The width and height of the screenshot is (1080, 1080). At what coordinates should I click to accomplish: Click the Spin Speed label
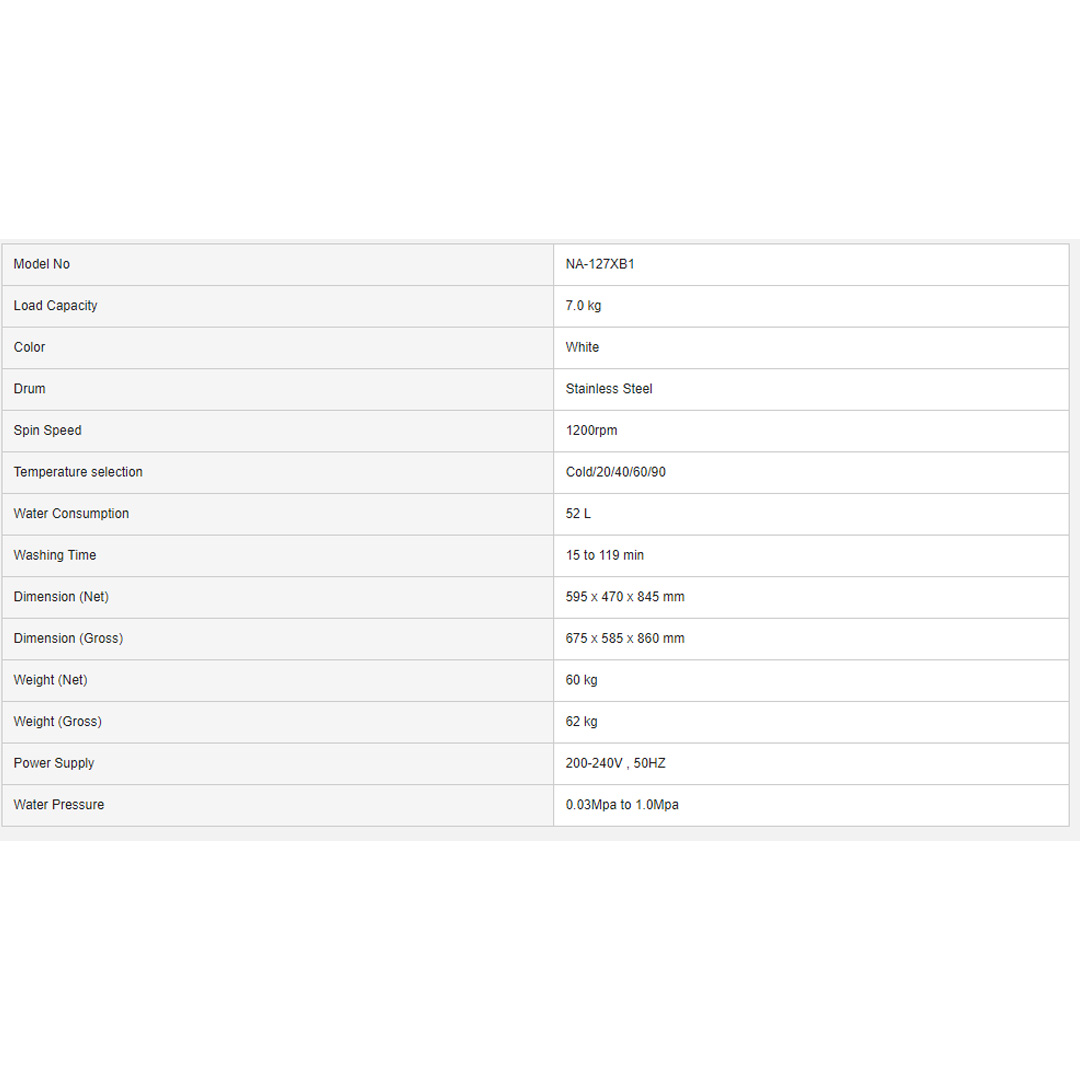[48, 430]
